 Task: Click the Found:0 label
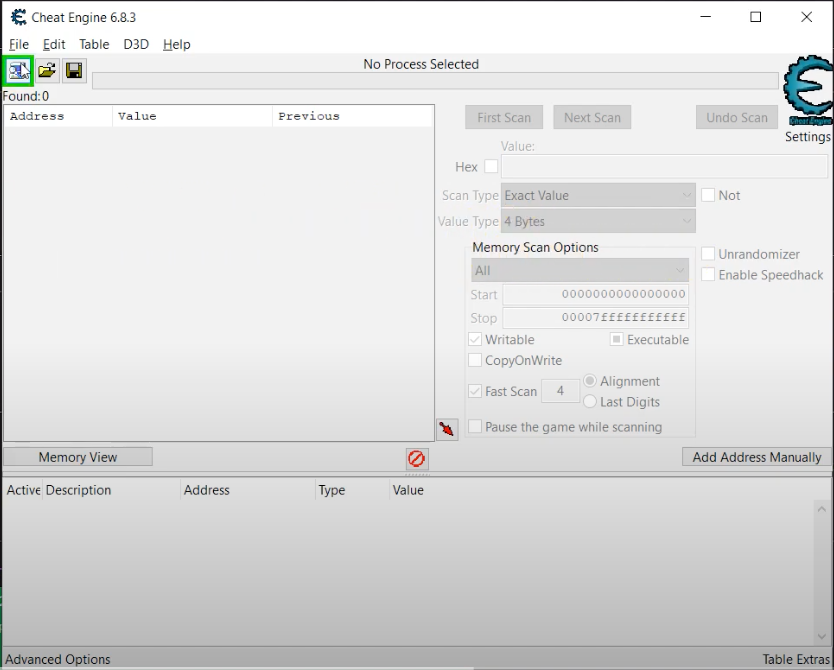click(26, 96)
